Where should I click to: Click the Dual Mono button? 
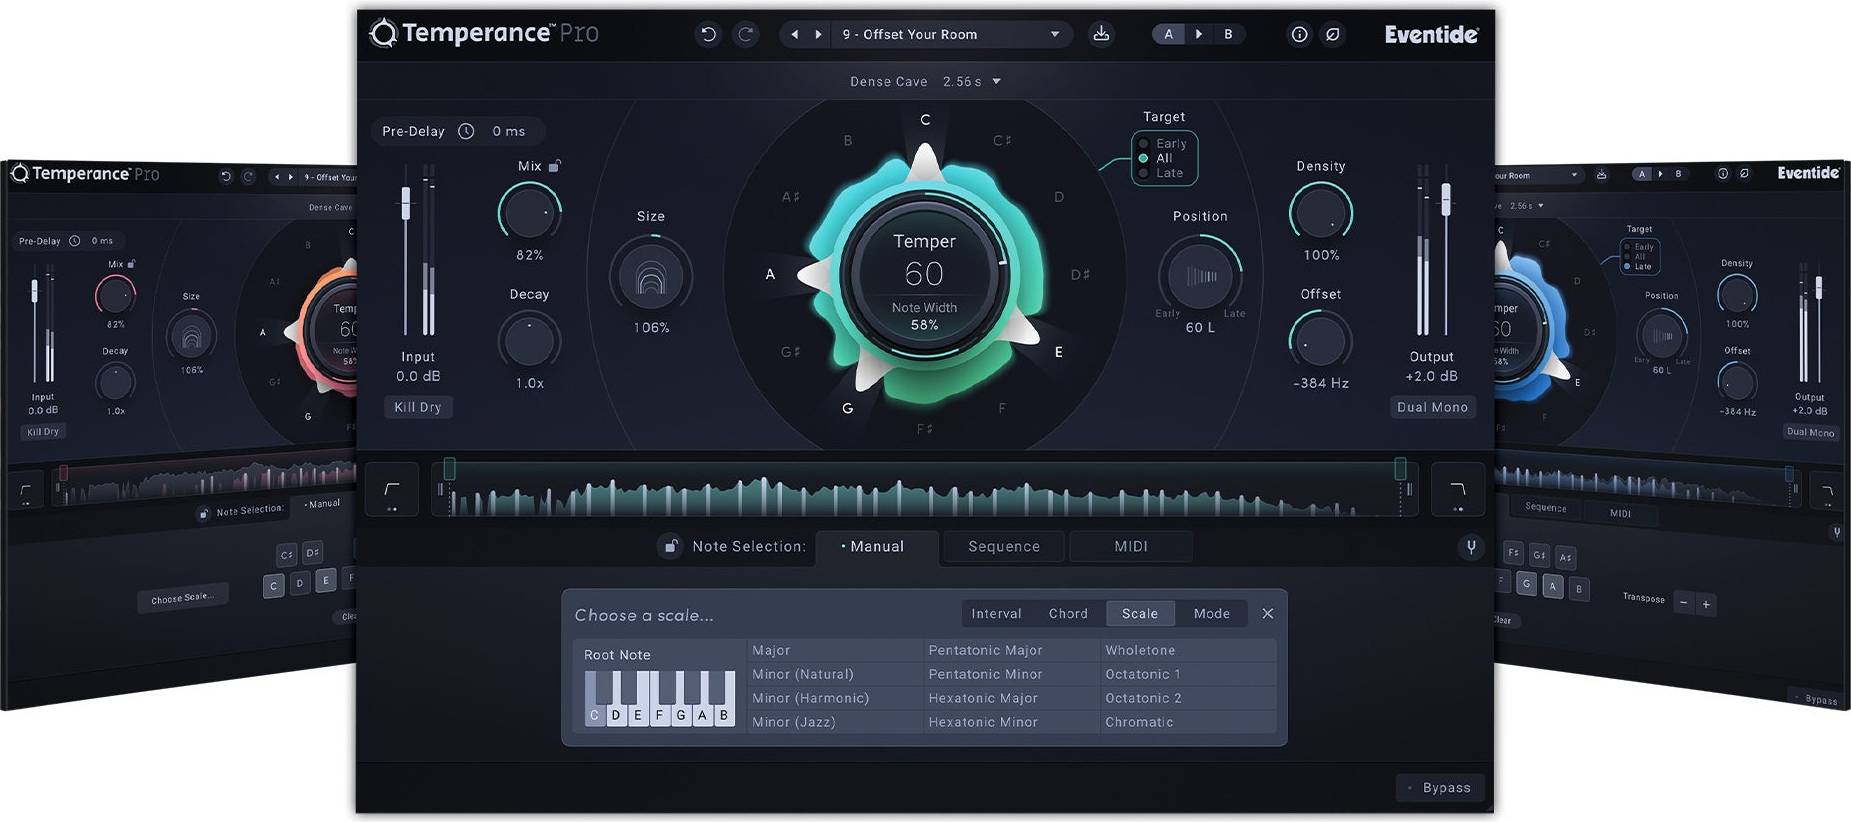click(1432, 407)
